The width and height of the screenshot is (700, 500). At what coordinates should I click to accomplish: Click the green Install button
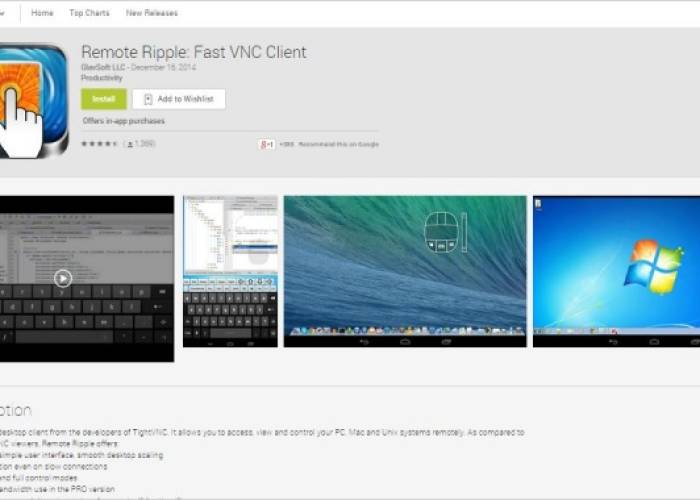[104, 99]
